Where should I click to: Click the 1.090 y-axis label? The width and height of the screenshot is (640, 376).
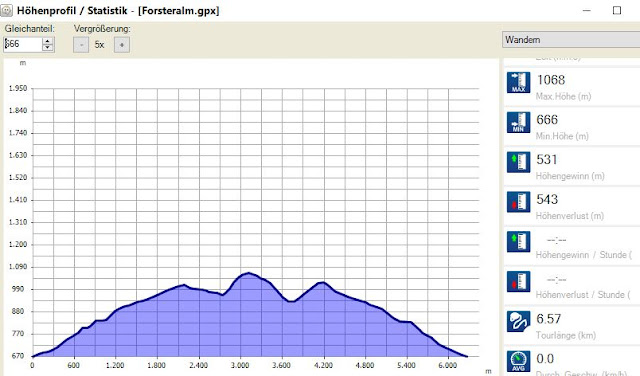coord(18,267)
